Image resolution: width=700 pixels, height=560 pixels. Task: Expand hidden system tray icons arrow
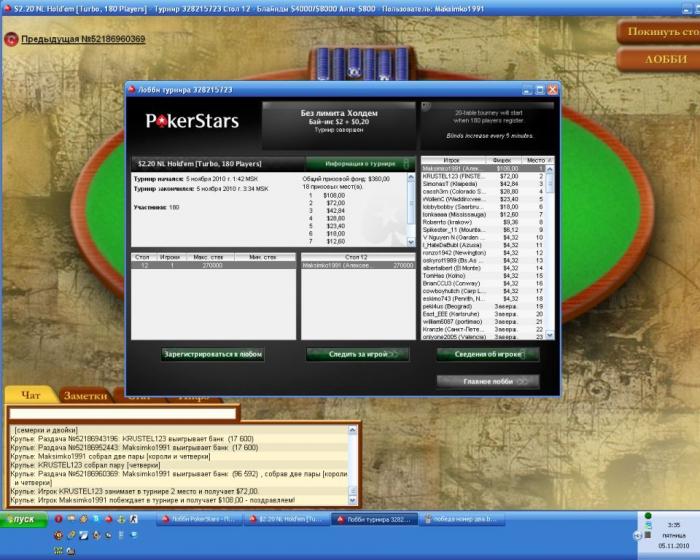pyautogui.click(x=638, y=536)
